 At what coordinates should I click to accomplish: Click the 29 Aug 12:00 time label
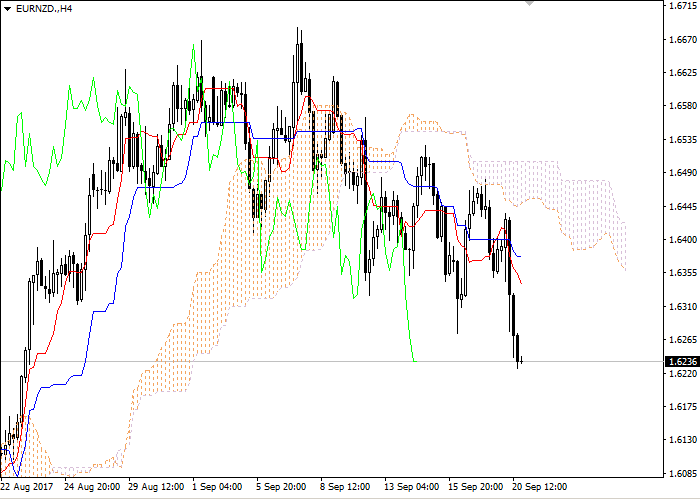click(x=156, y=487)
